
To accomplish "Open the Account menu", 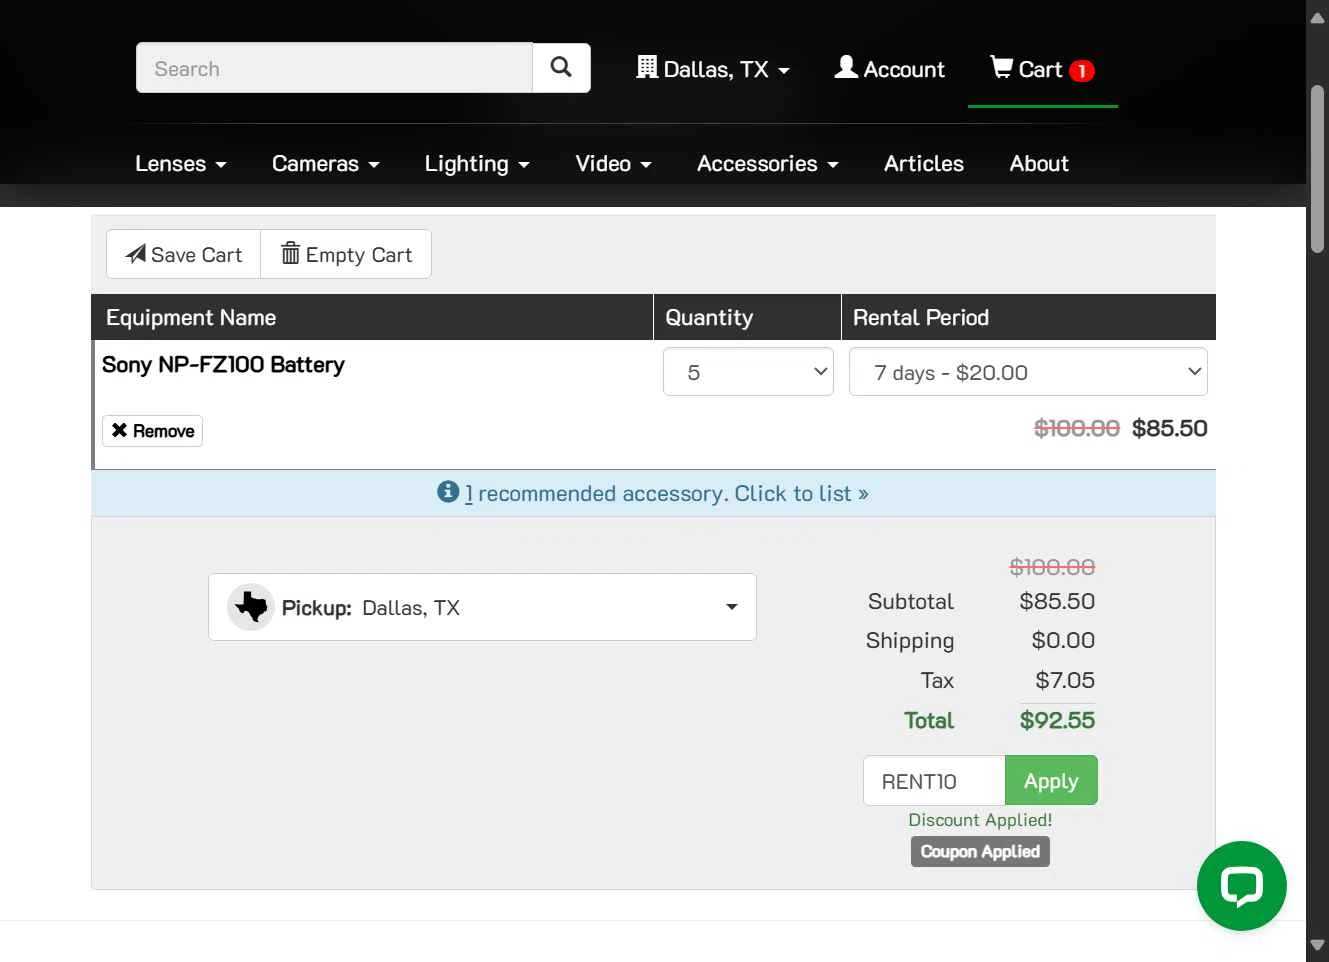I will pyautogui.click(x=890, y=69).
